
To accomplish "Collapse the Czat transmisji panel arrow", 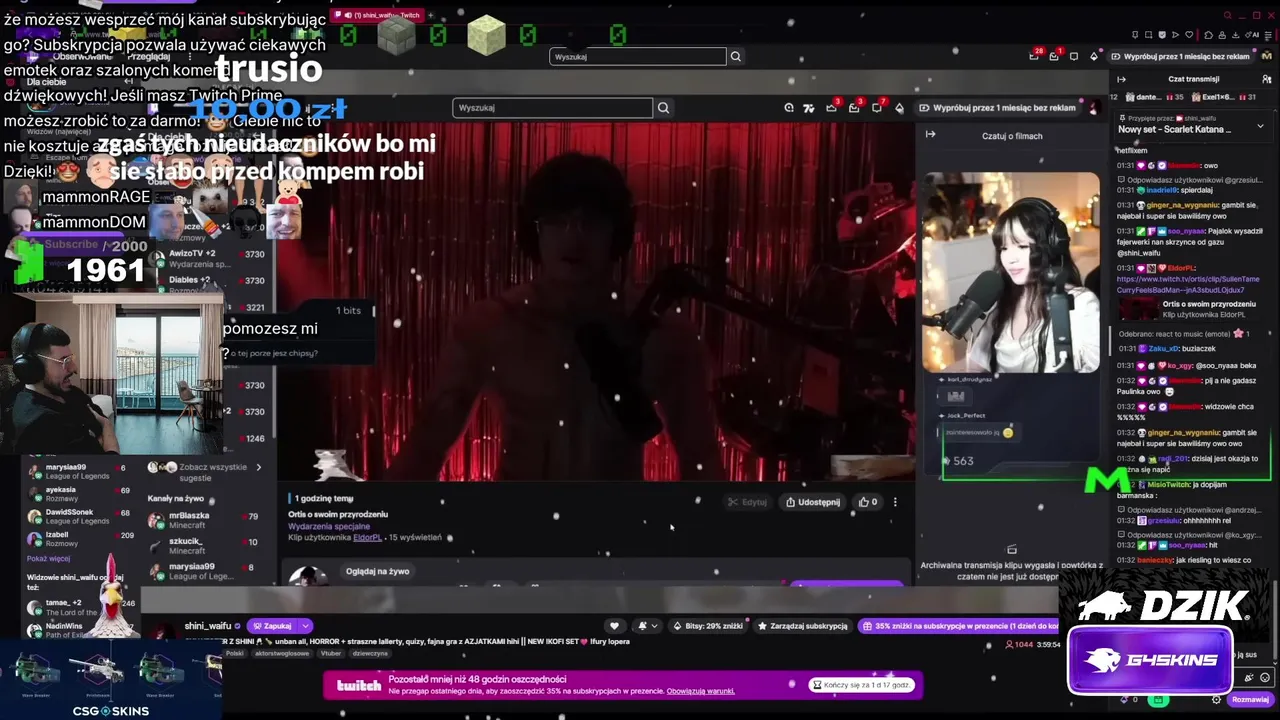I will pyautogui.click(x=1121, y=79).
